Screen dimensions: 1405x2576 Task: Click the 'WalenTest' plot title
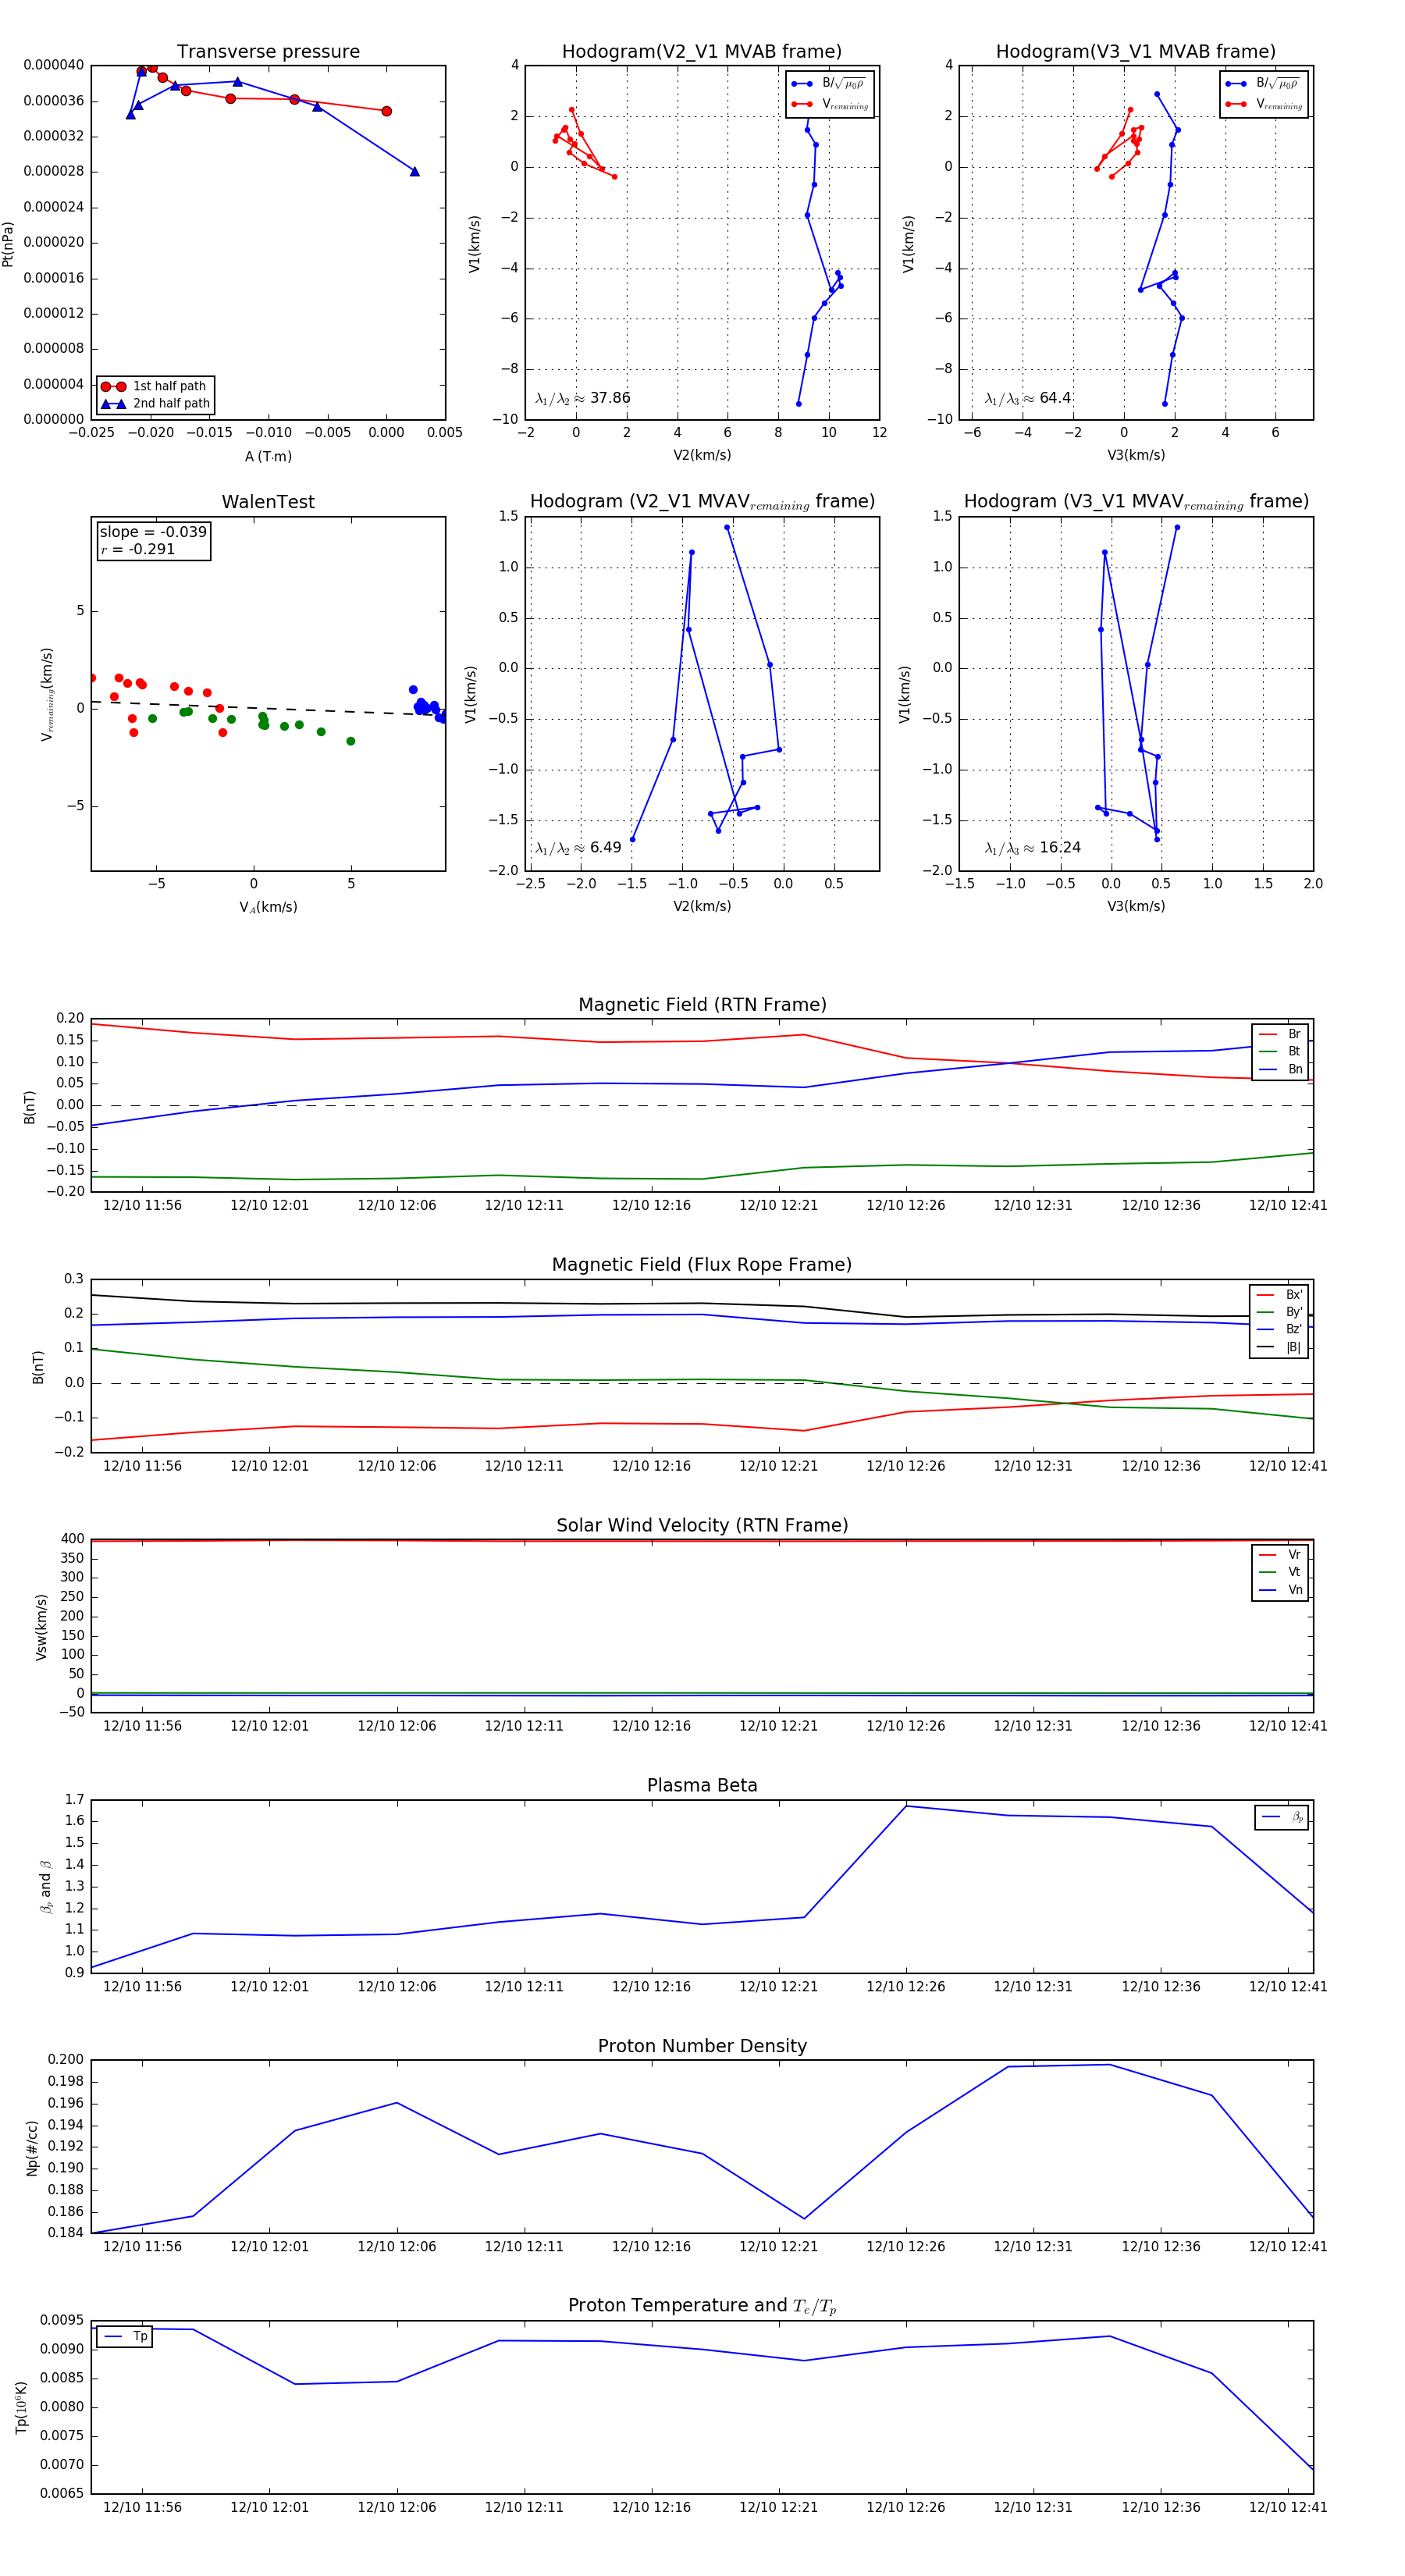coord(268,502)
